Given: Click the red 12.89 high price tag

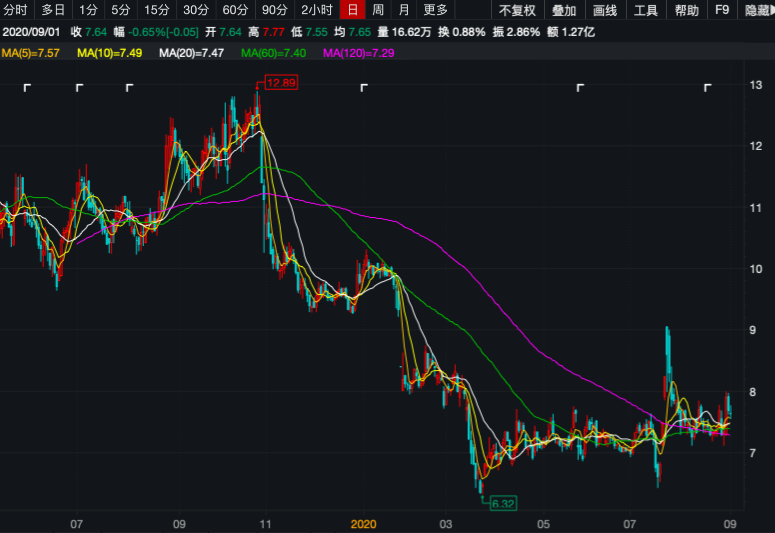Looking at the screenshot, I should click(x=281, y=83).
